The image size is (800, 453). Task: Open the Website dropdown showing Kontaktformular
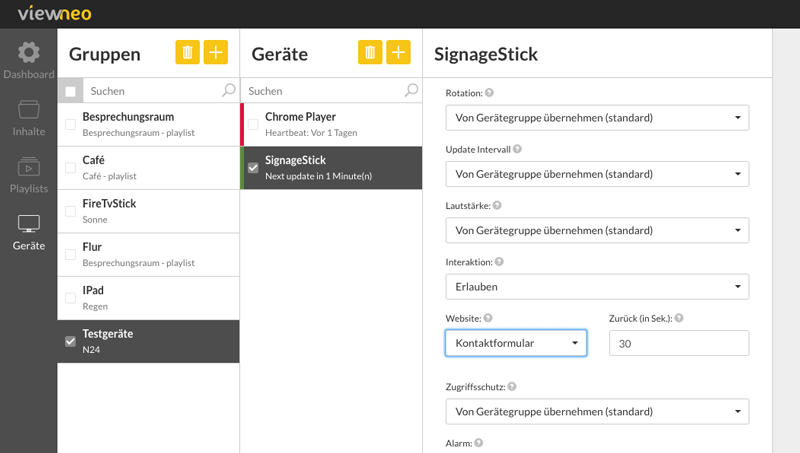point(516,343)
